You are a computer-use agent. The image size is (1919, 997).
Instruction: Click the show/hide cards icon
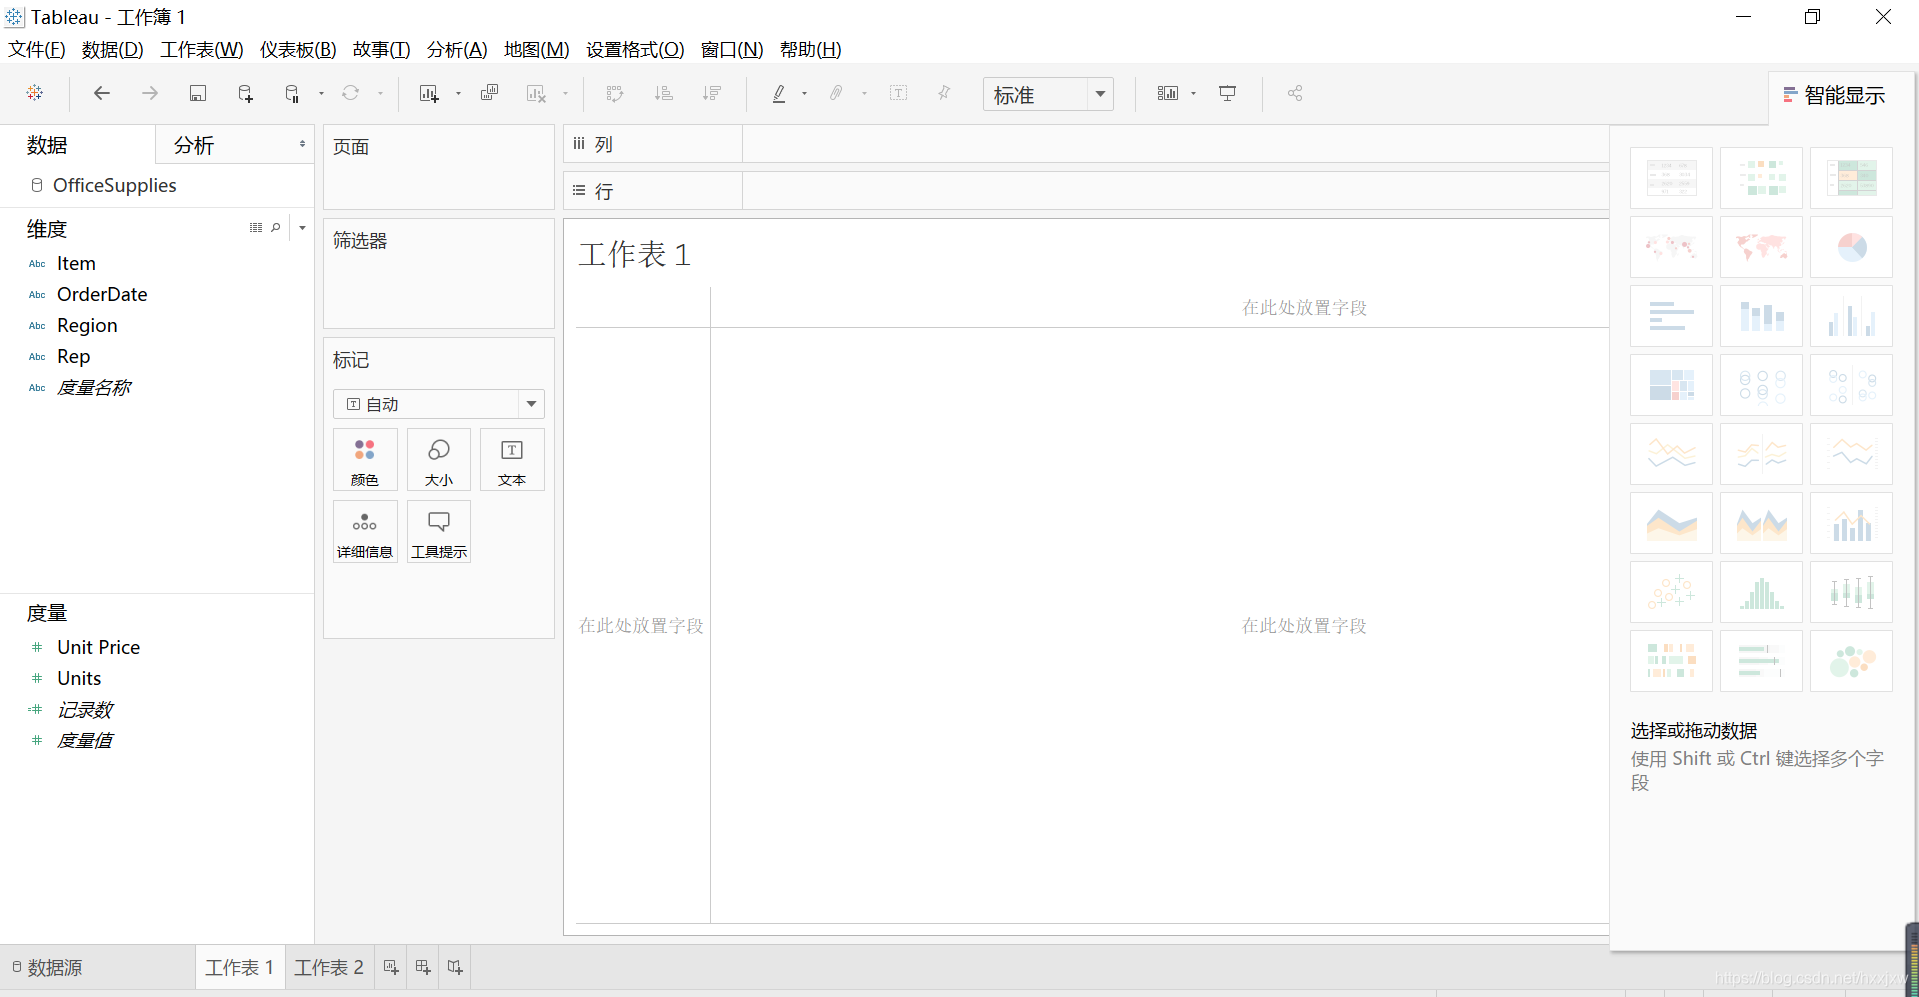point(1168,93)
